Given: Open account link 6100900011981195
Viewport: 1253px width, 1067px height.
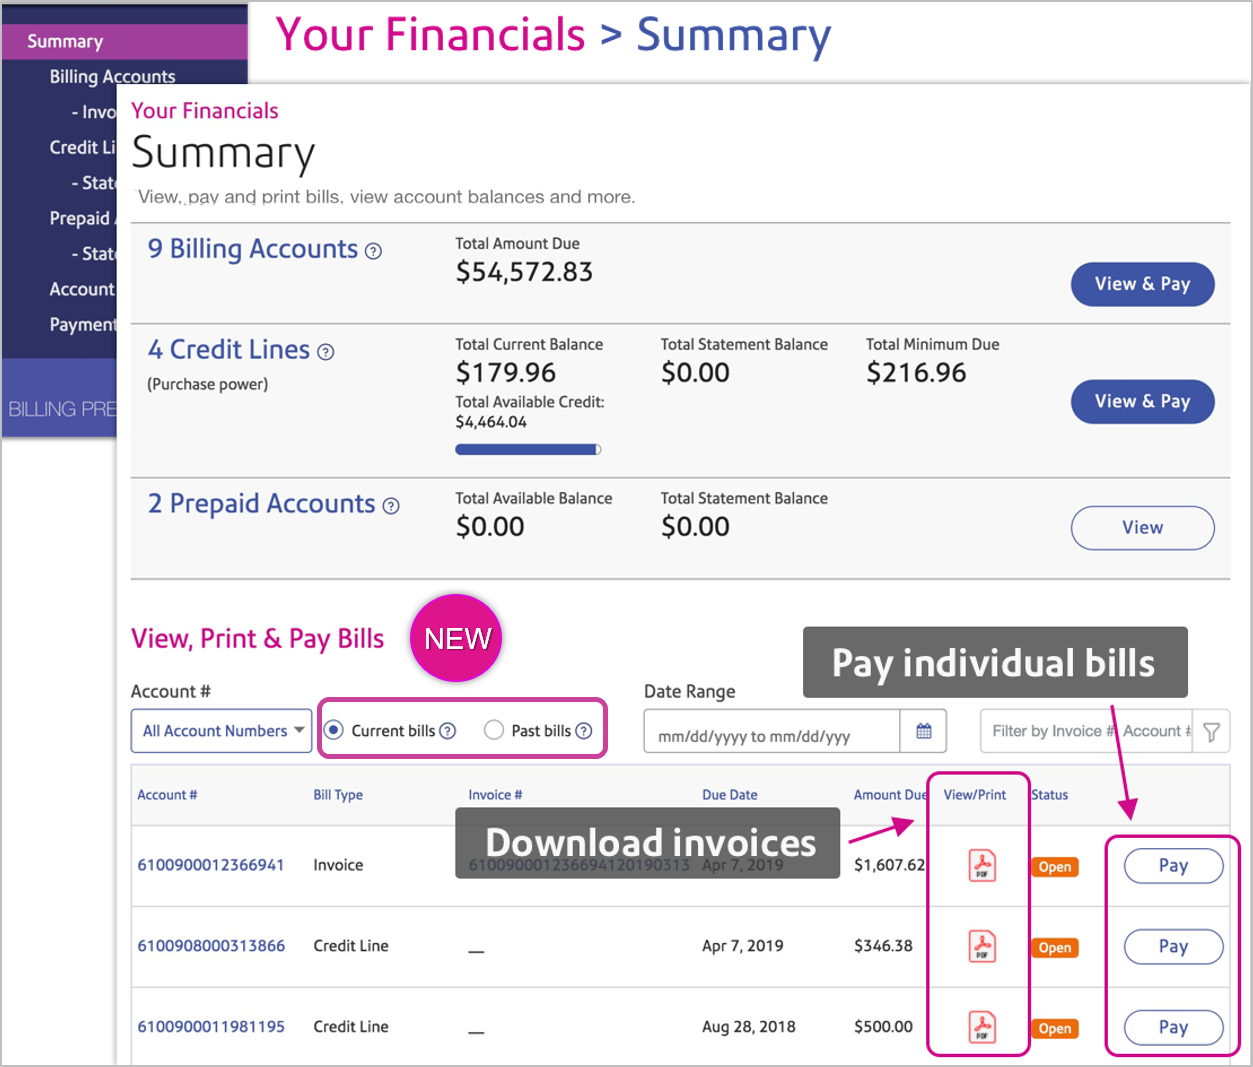Looking at the screenshot, I should point(211,1027).
